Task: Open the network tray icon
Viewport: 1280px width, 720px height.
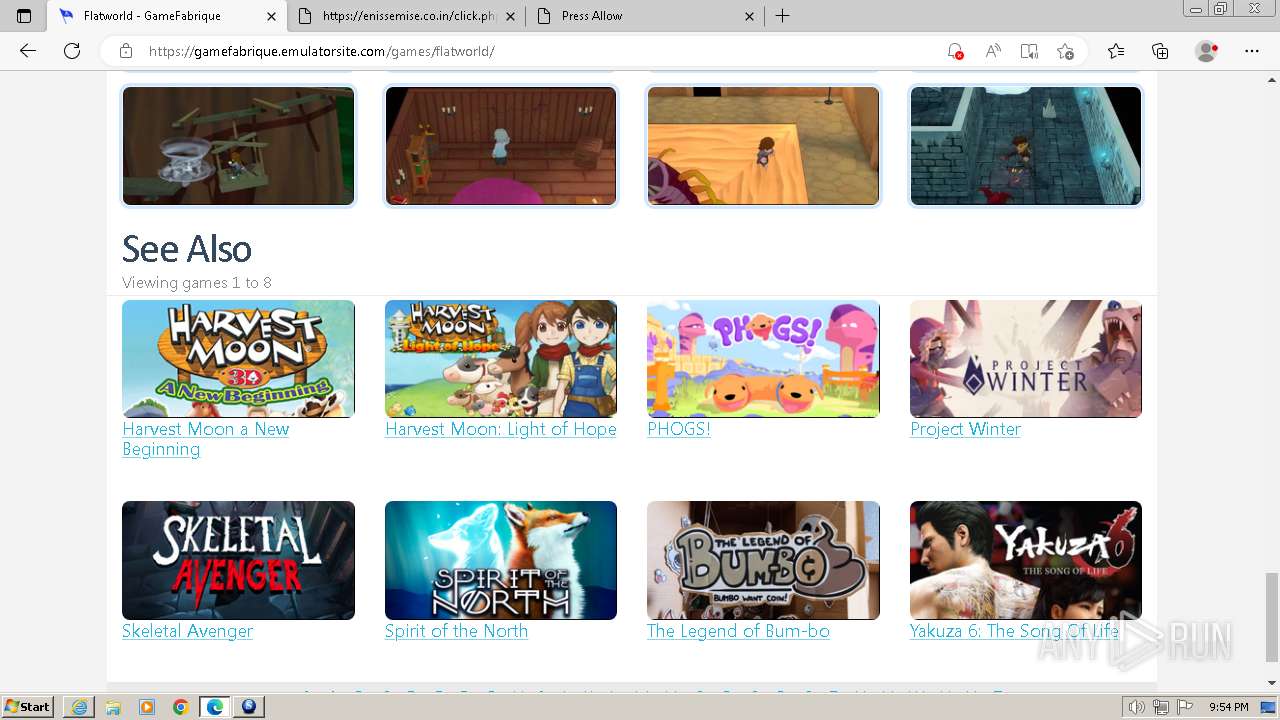Action: [1160, 707]
